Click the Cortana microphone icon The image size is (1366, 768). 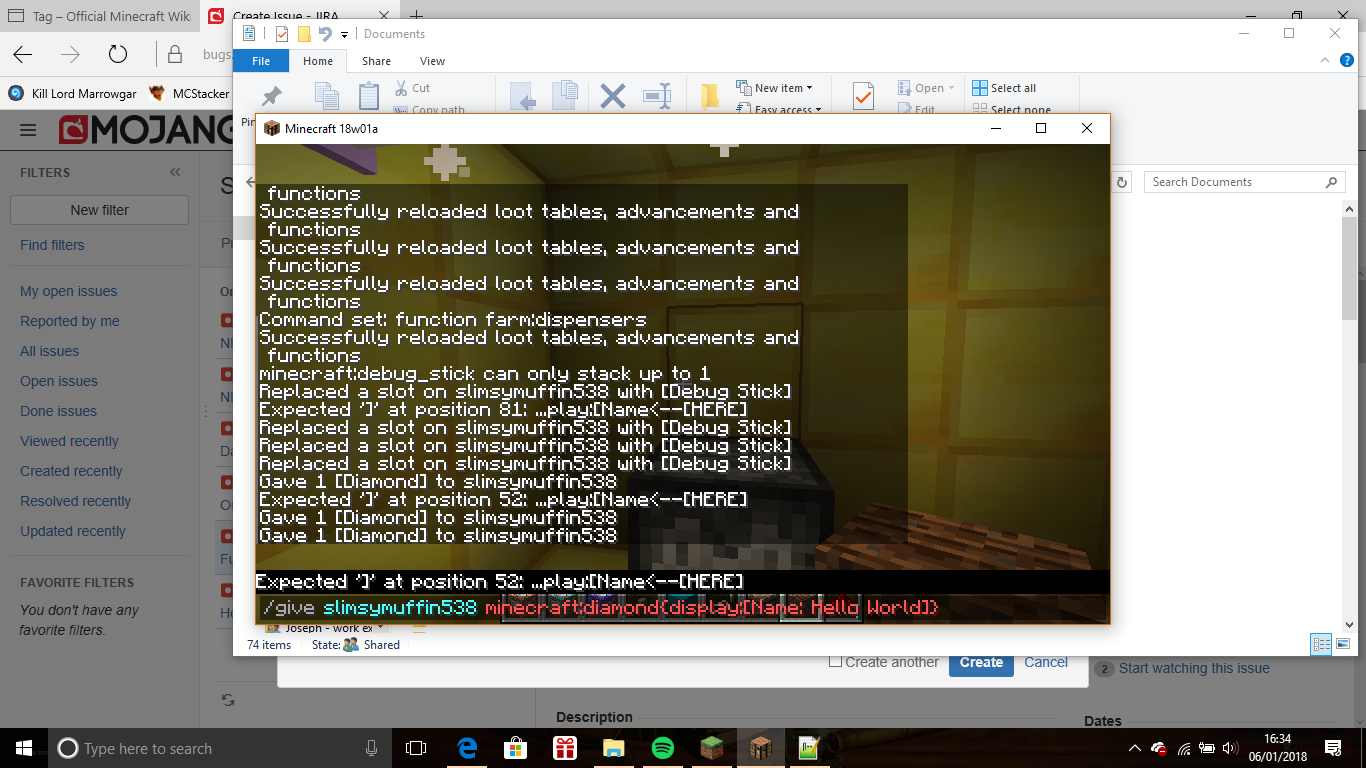[x=372, y=748]
